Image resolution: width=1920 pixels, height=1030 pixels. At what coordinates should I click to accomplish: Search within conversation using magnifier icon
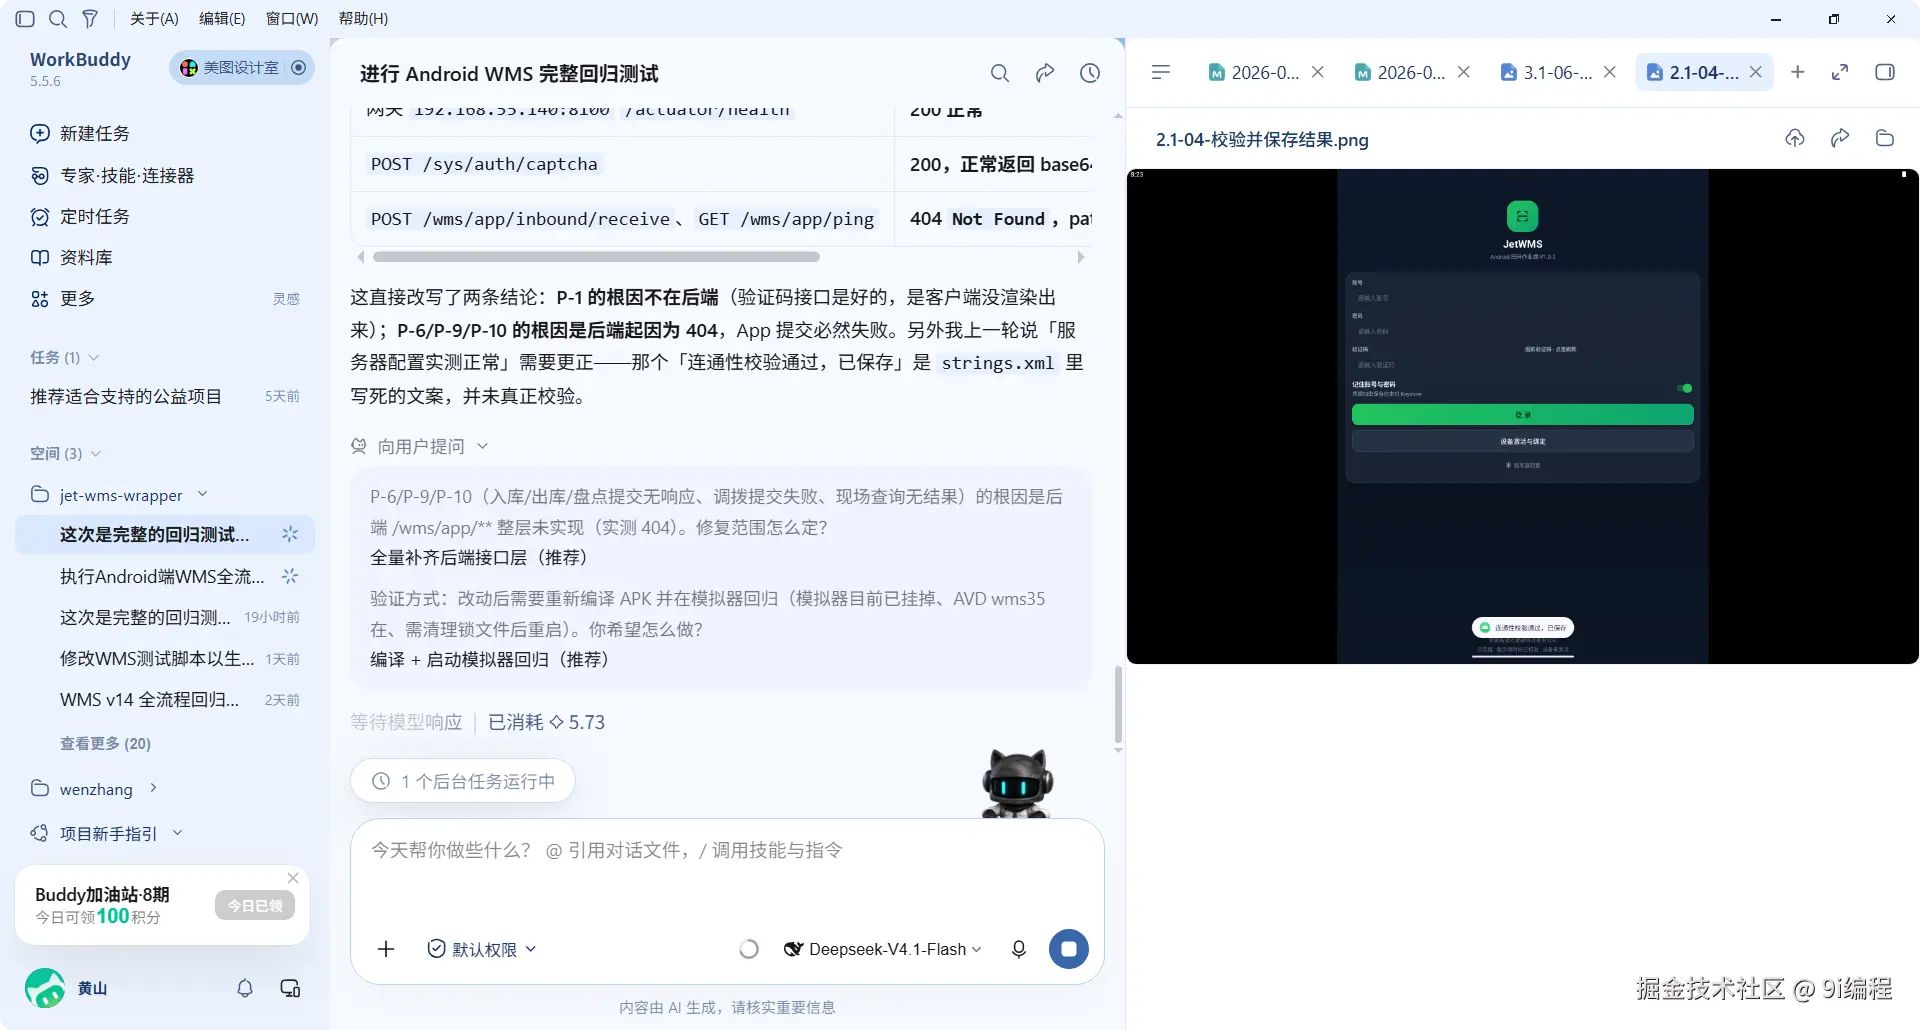pyautogui.click(x=999, y=73)
